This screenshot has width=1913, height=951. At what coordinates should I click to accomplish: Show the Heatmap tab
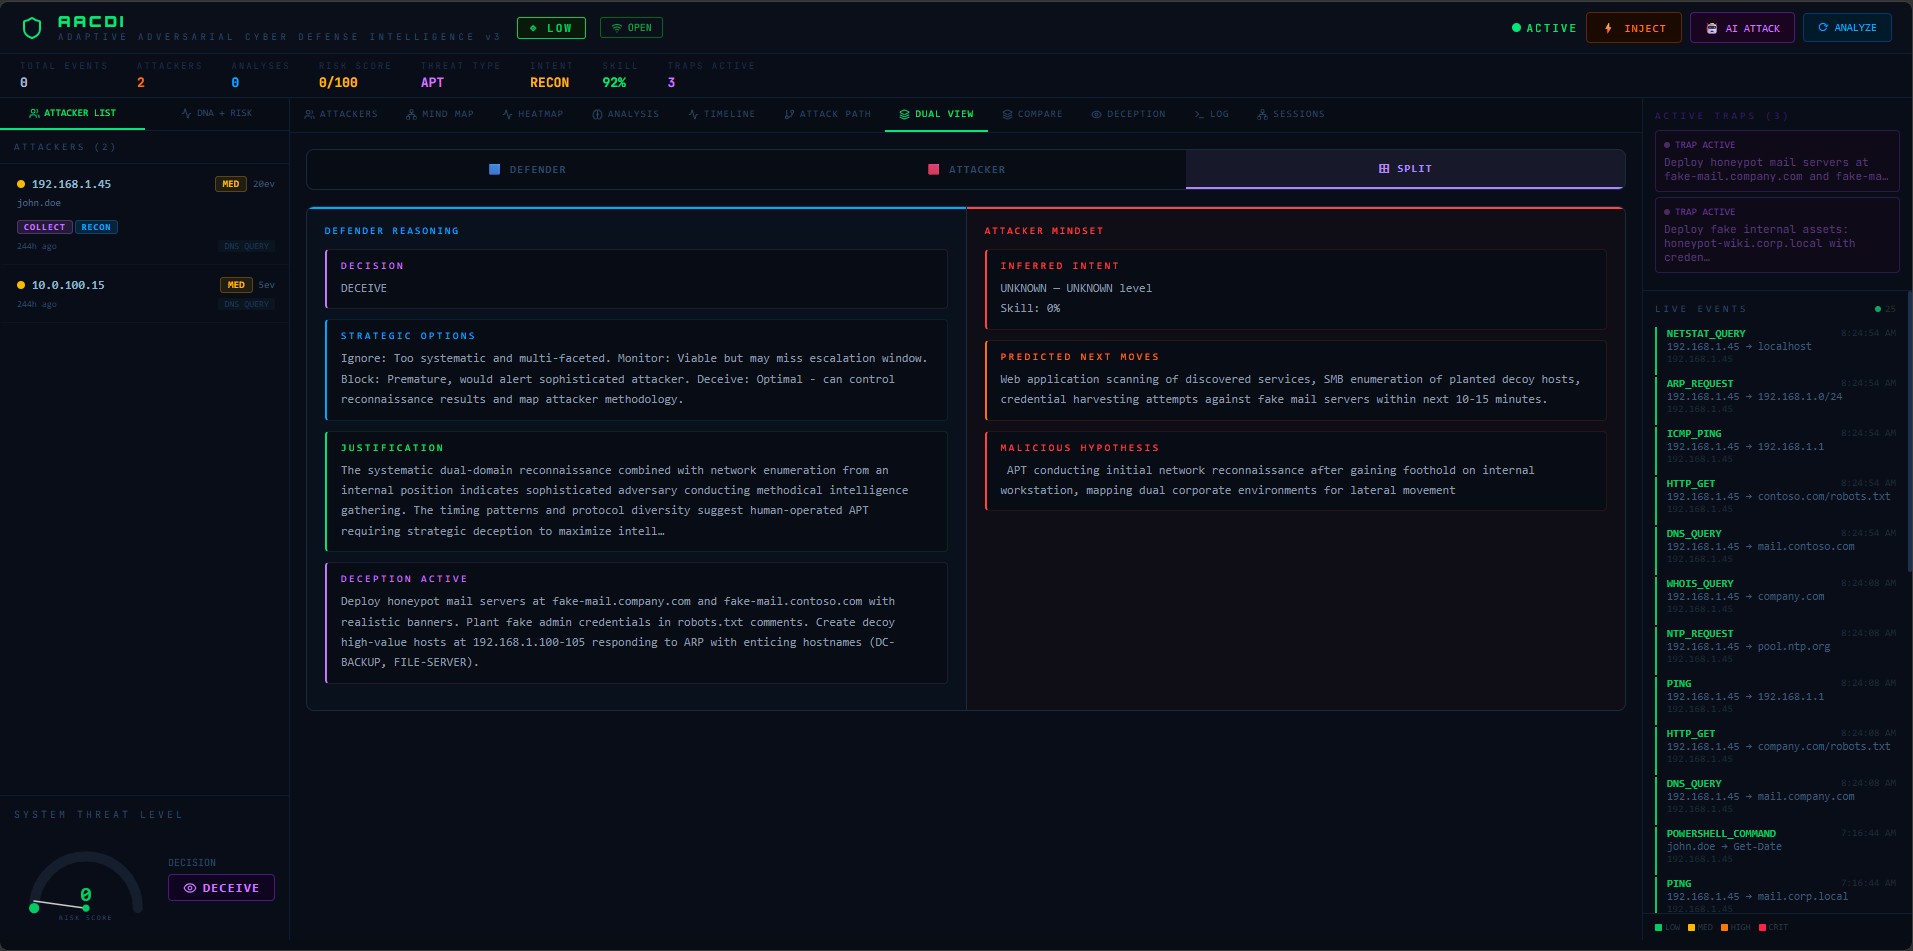click(x=533, y=114)
